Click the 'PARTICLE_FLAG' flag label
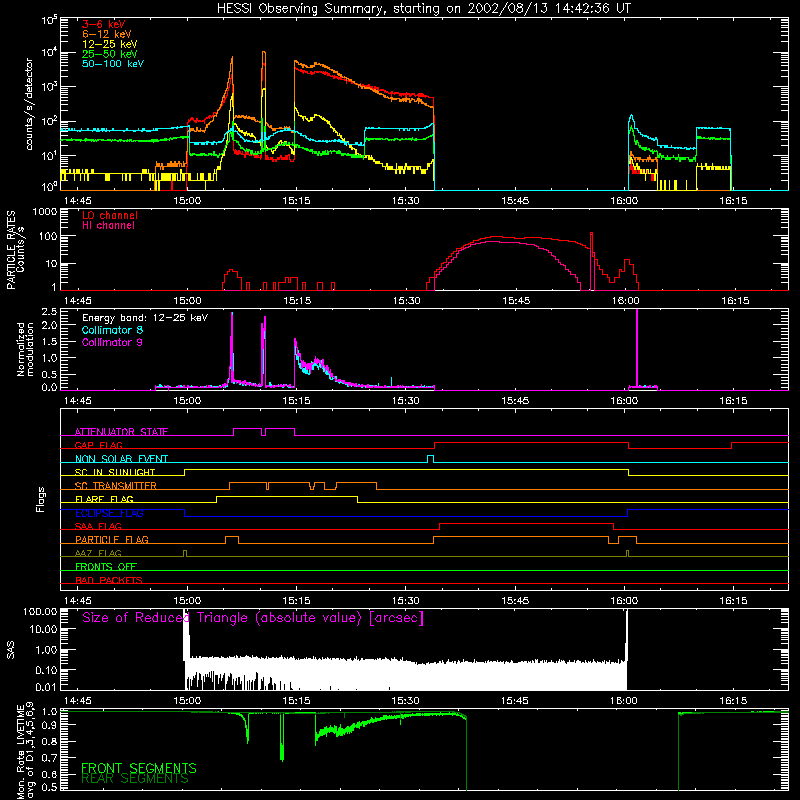800x800 pixels. 112,539
